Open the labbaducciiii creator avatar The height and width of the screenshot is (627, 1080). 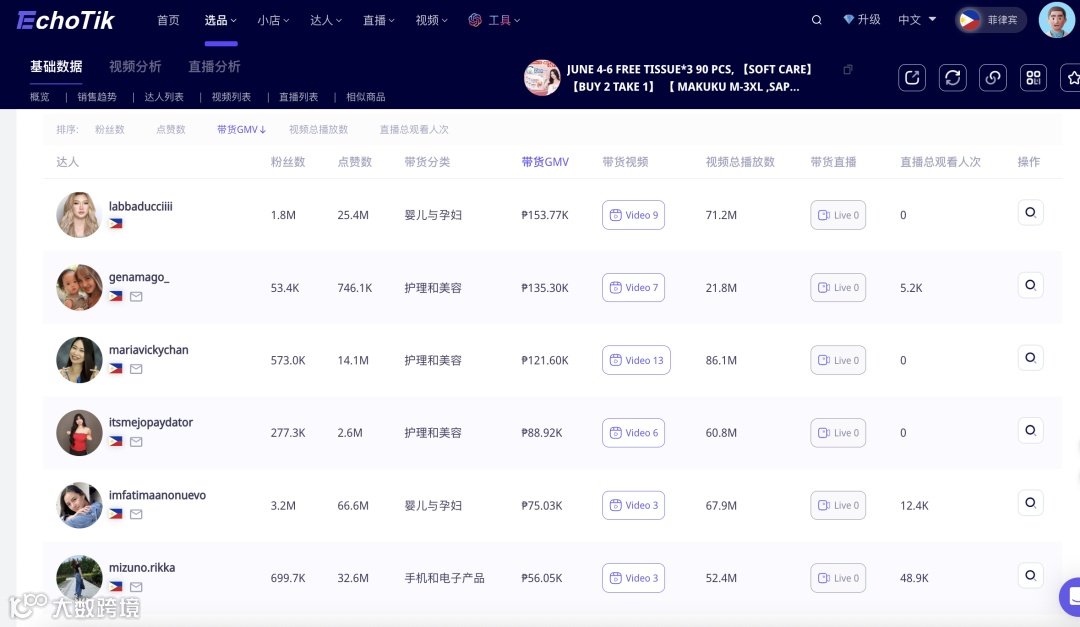pyautogui.click(x=79, y=215)
